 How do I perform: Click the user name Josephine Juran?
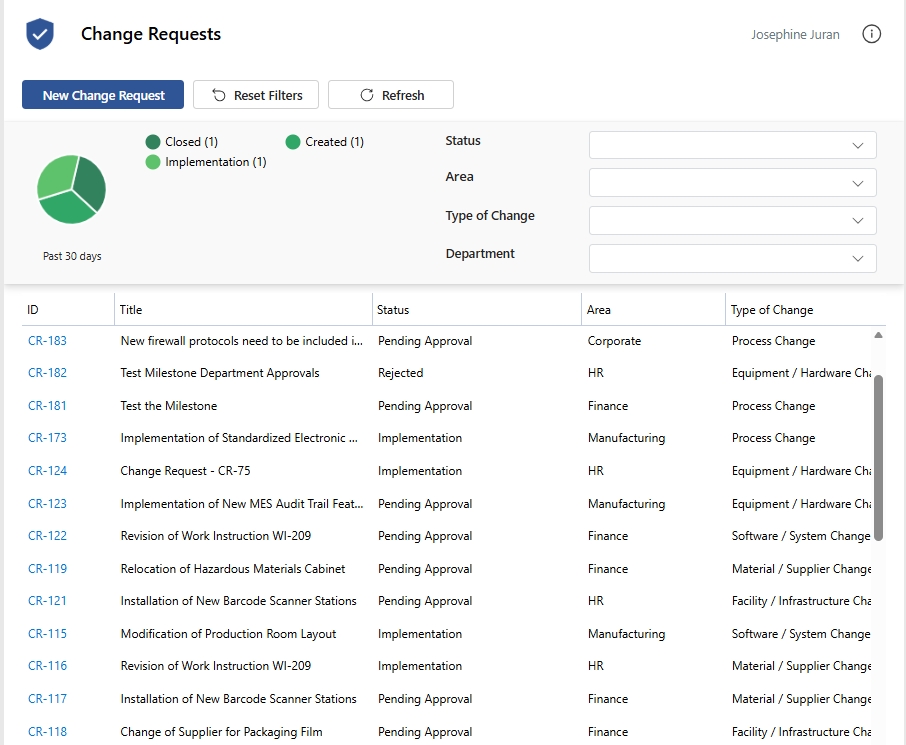[795, 35]
